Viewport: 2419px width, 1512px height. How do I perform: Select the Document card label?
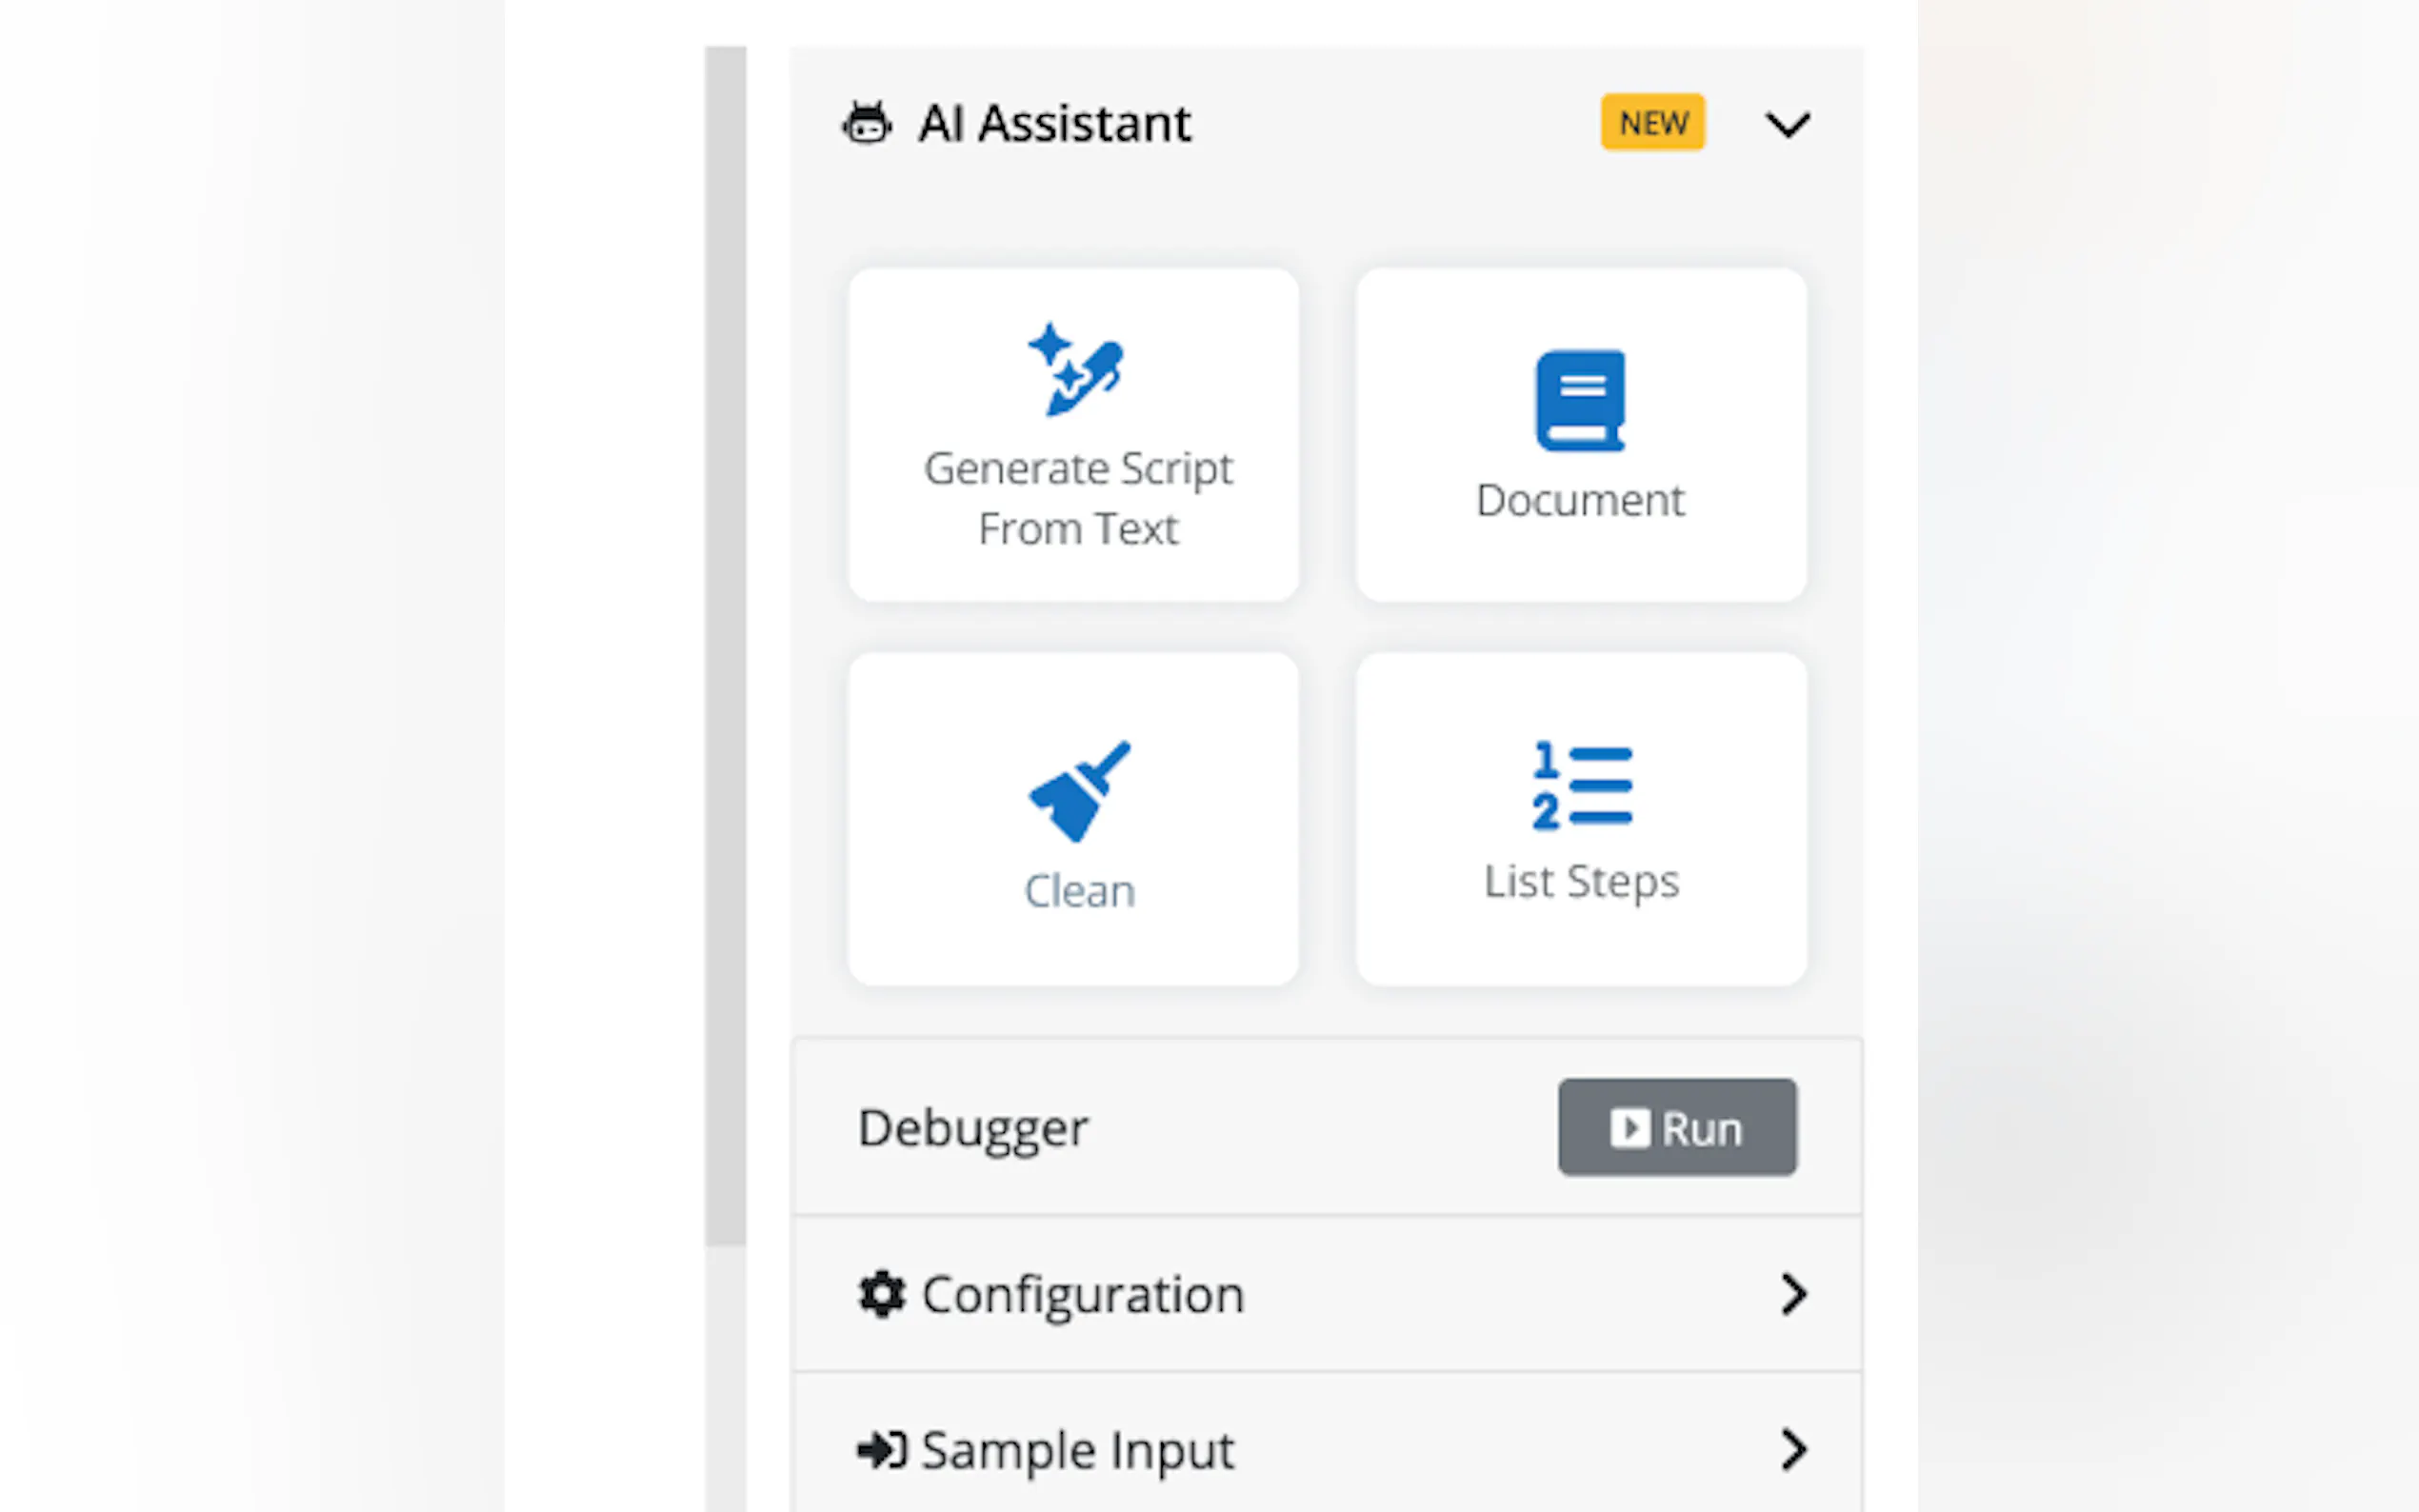1580,500
